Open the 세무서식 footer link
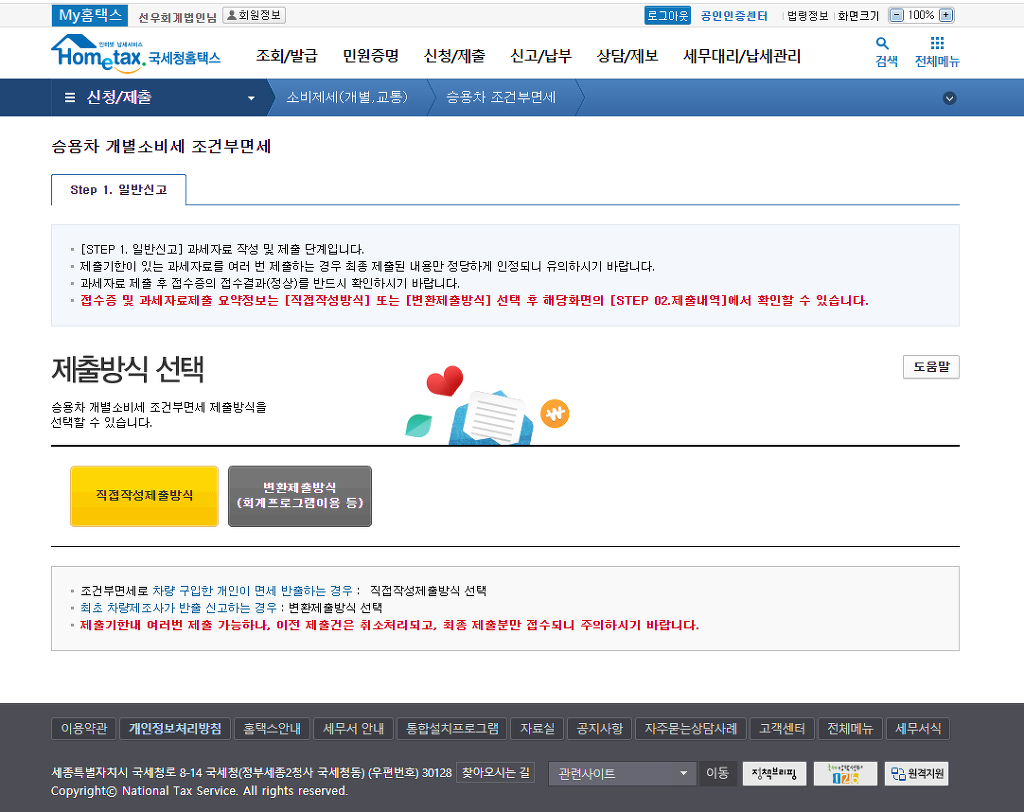 pyautogui.click(x=918, y=728)
